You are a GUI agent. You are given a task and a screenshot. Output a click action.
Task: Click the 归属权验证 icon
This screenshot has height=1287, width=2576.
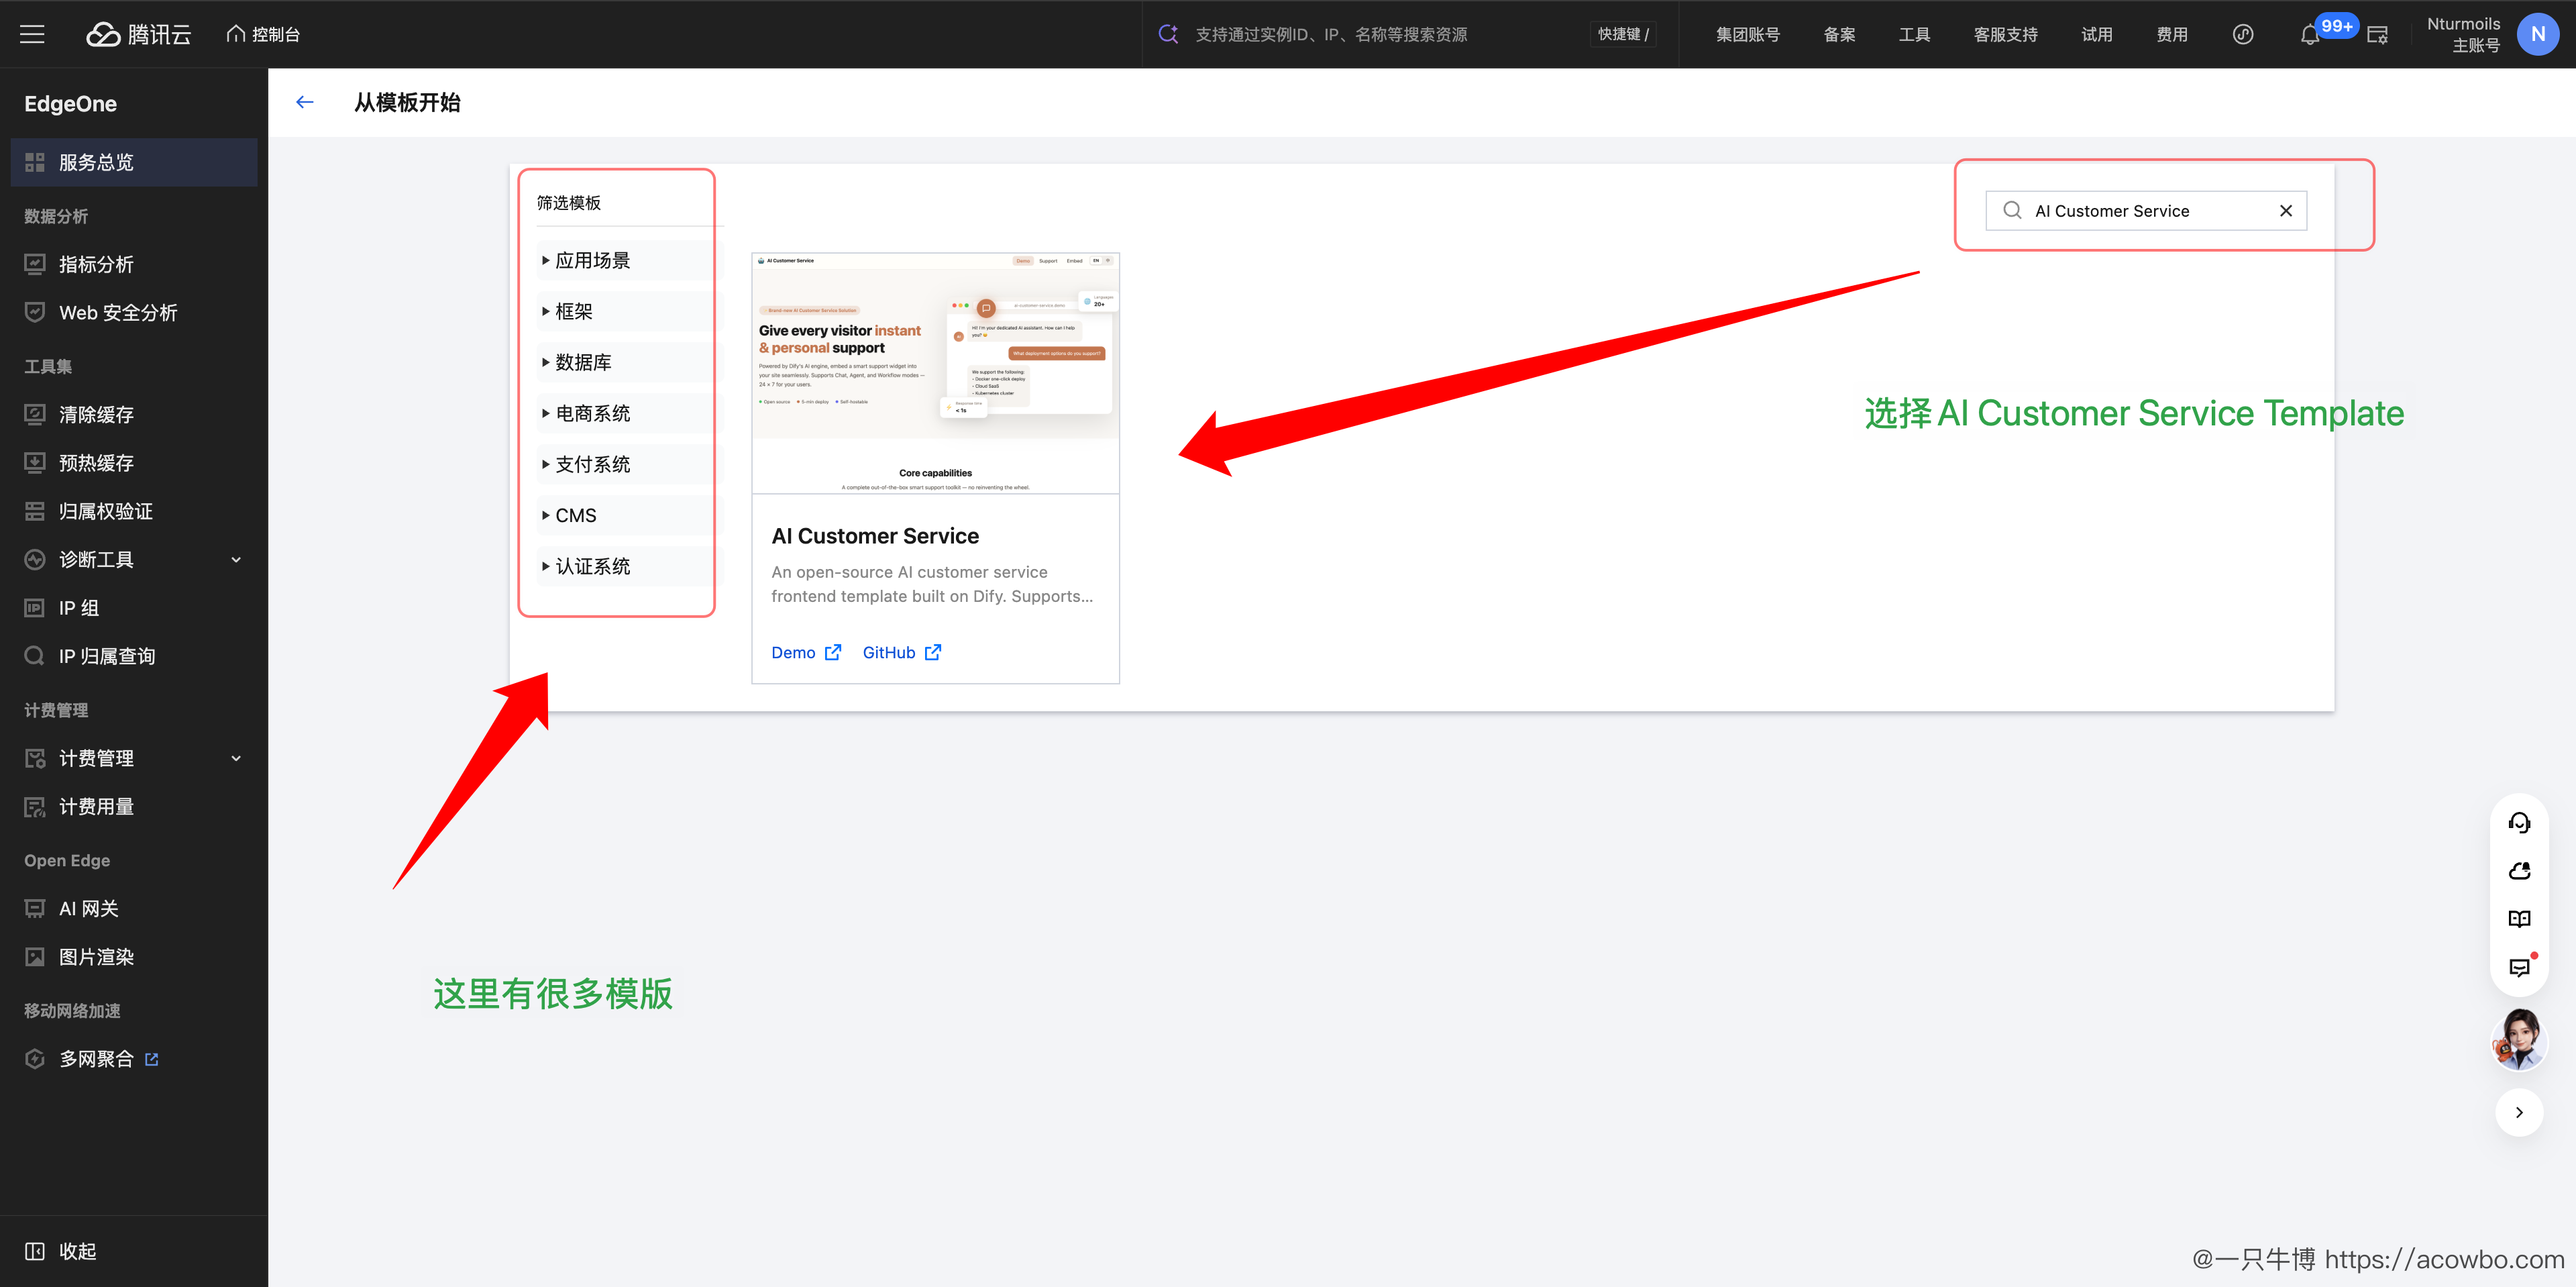tap(35, 511)
